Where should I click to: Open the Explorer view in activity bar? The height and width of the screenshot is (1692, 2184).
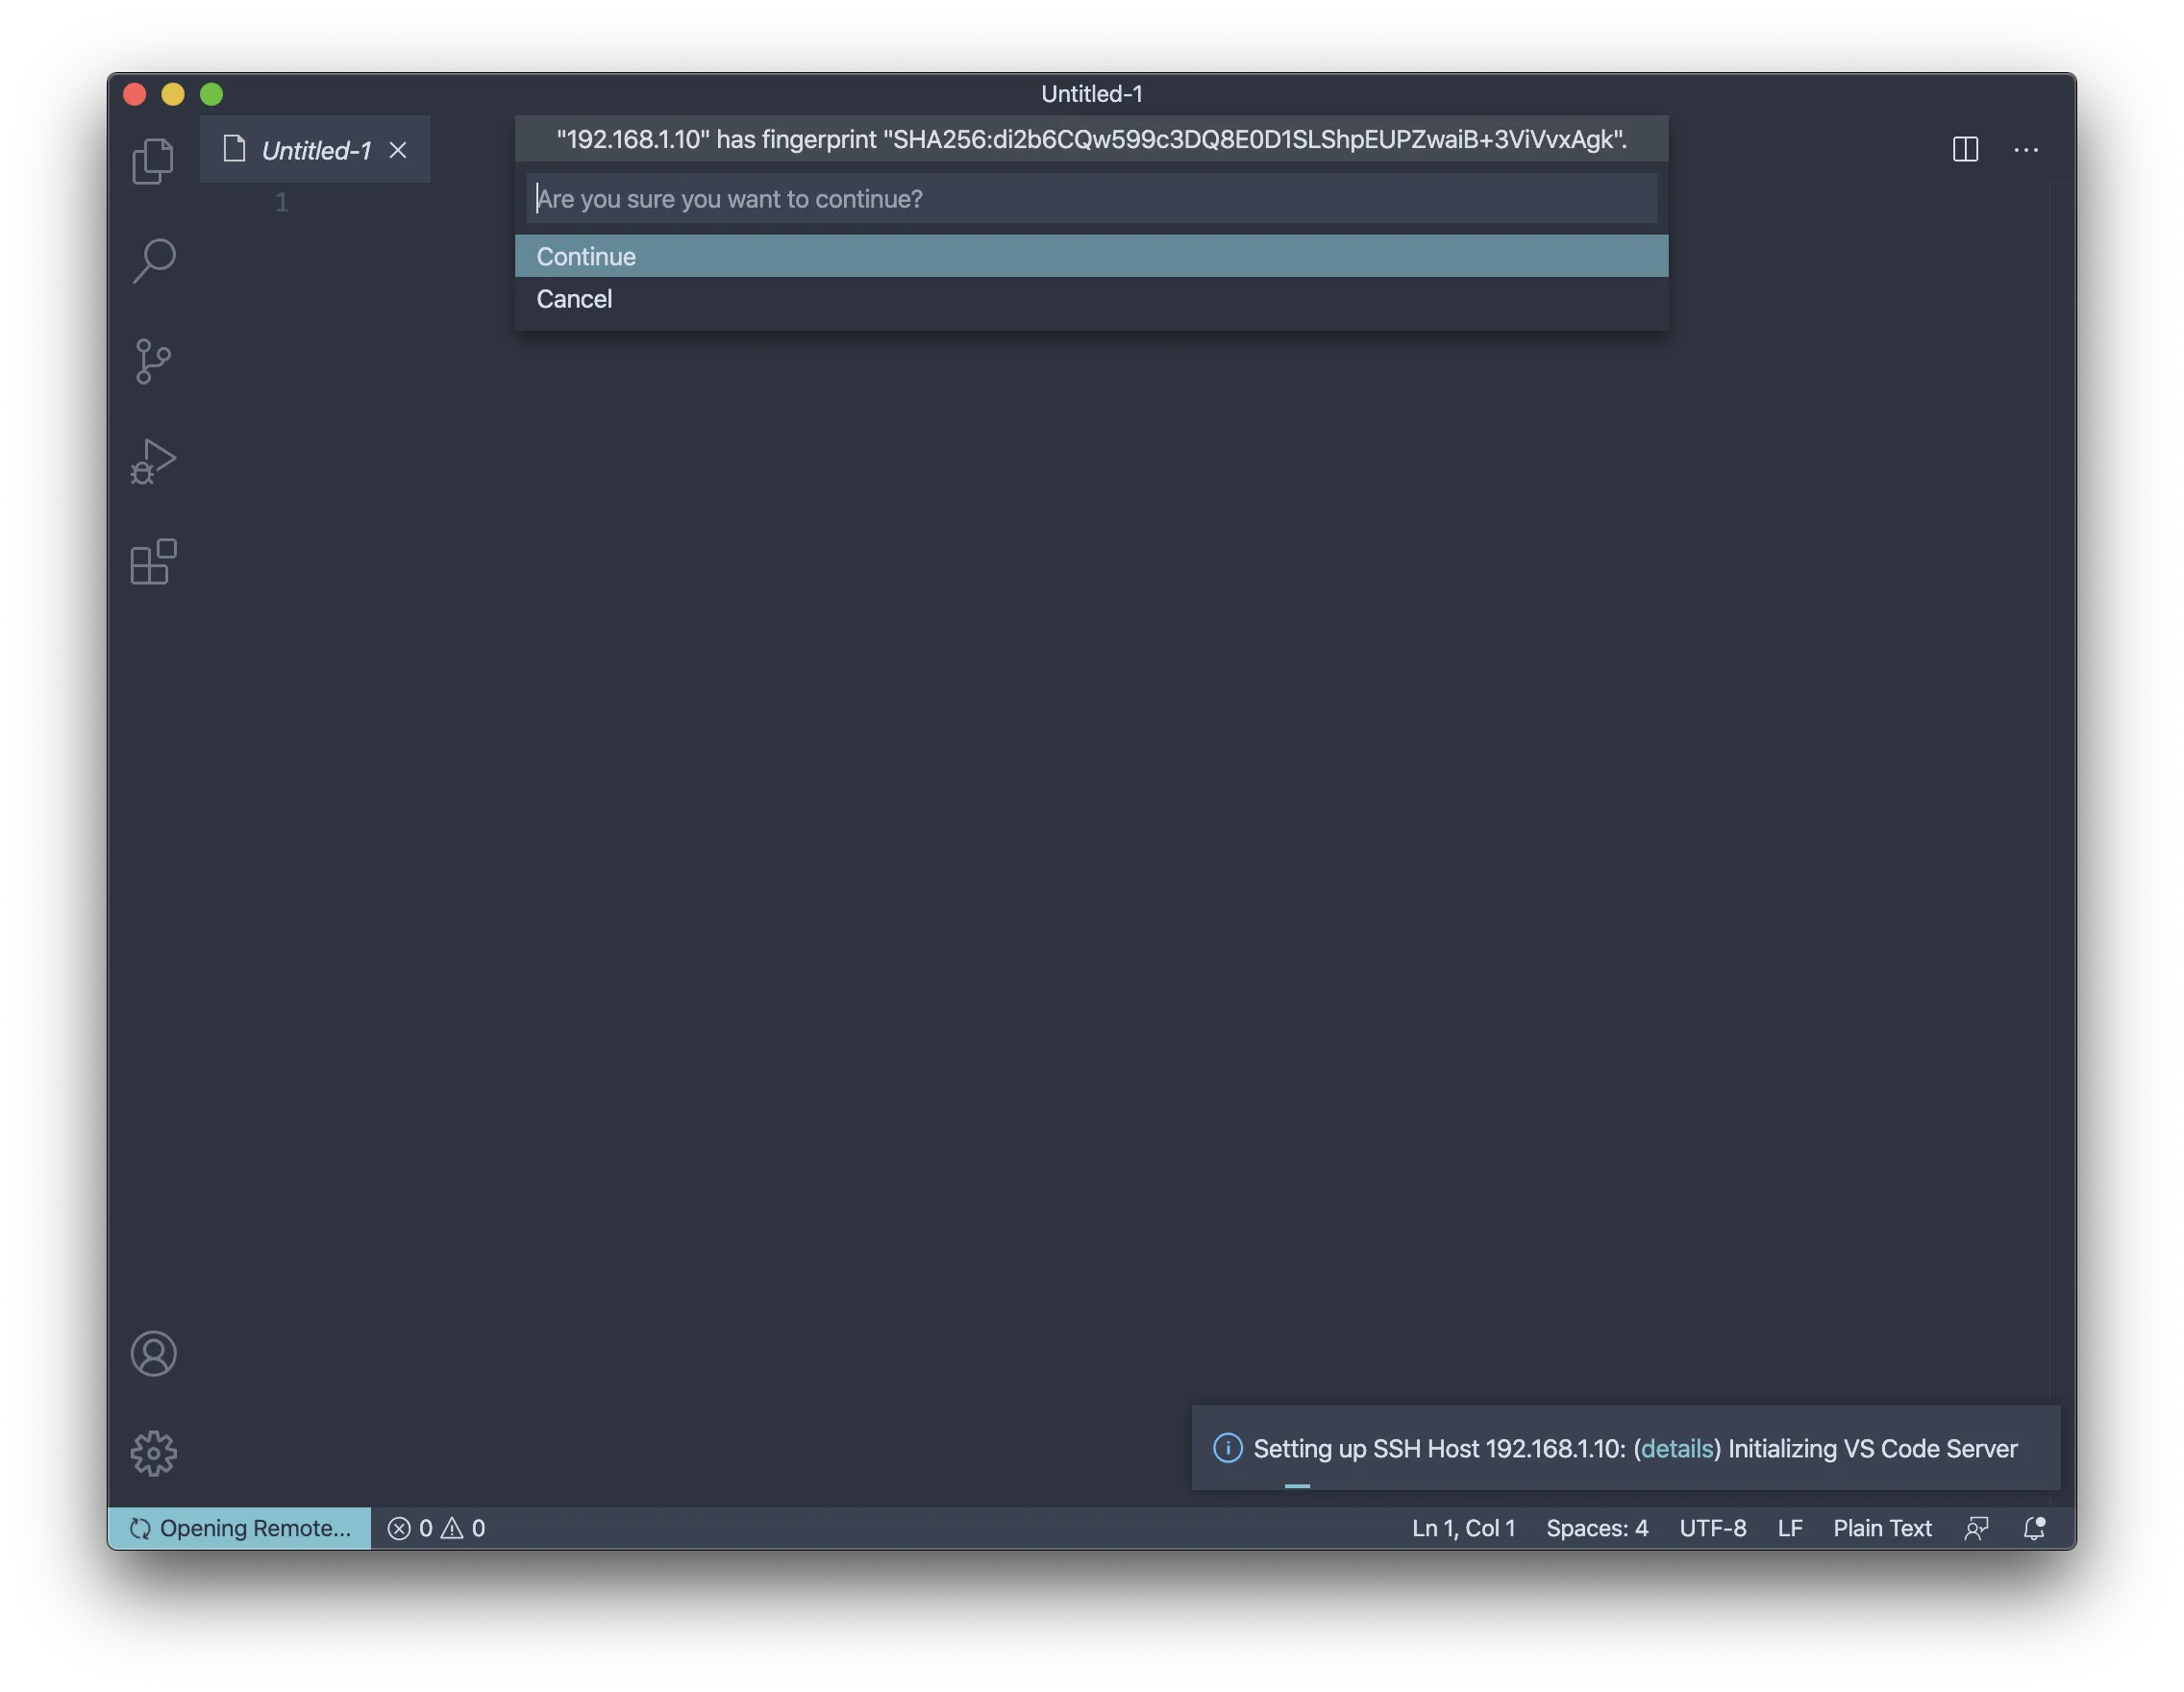[153, 161]
